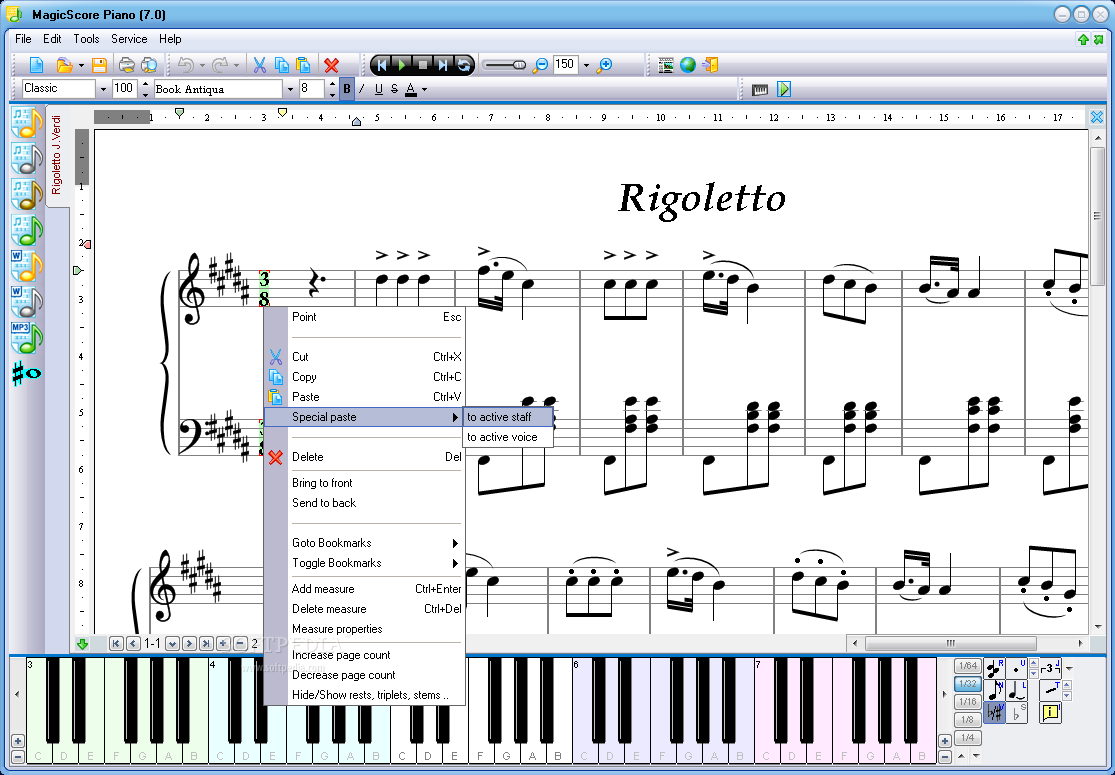Cut selection using toolbar scissors
Image resolution: width=1115 pixels, height=775 pixels.
tap(260, 65)
